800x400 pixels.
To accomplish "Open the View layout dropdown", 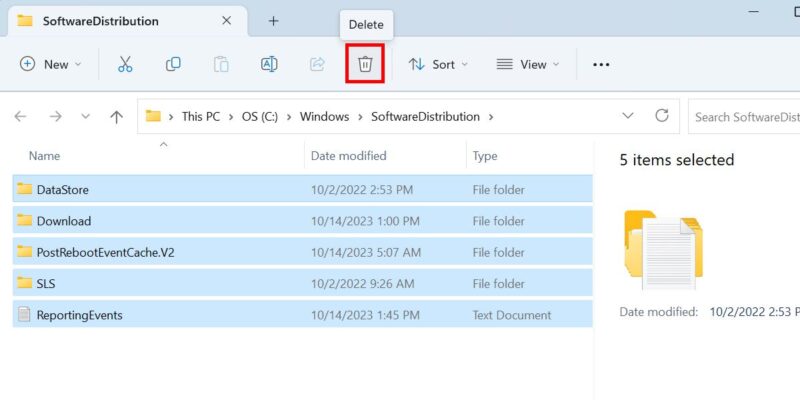I will point(528,64).
